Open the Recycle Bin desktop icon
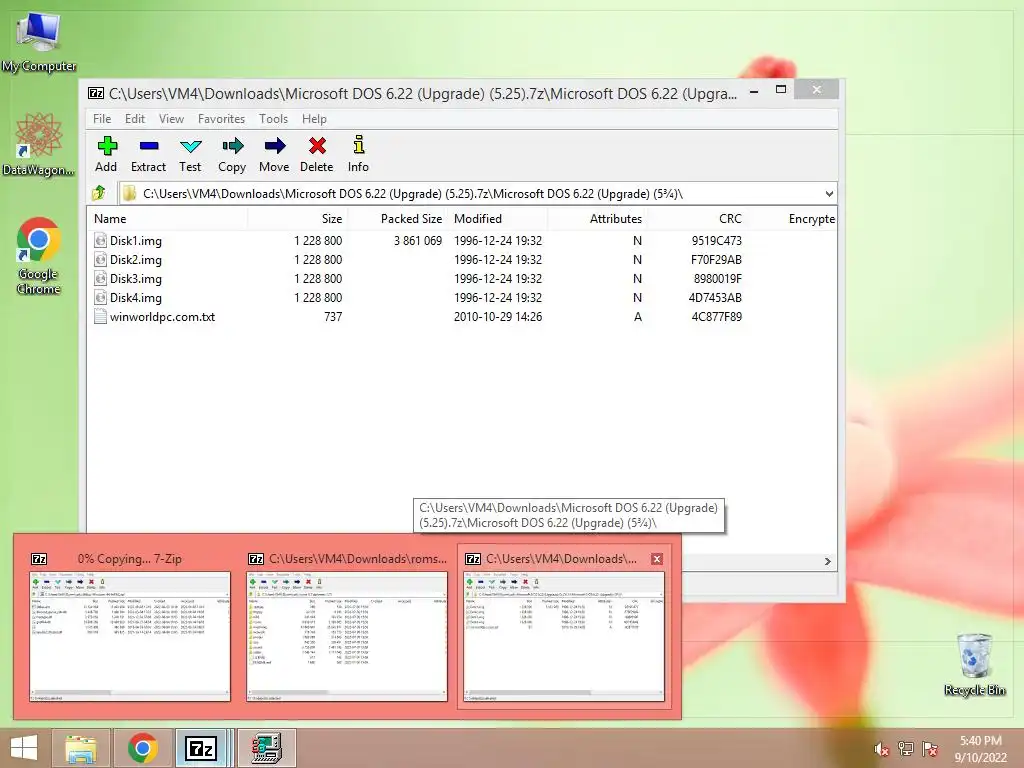 click(x=974, y=665)
